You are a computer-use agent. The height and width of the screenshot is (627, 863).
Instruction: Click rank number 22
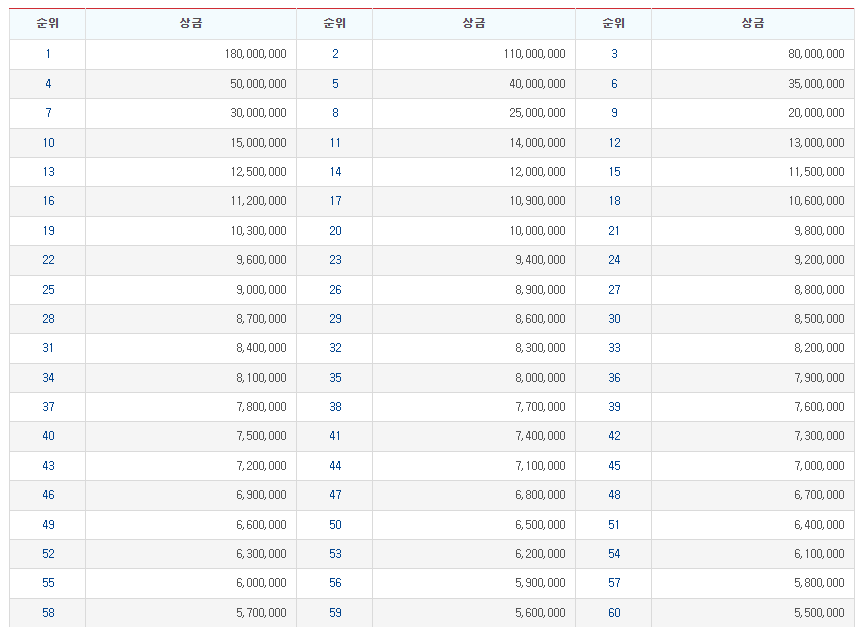click(48, 260)
